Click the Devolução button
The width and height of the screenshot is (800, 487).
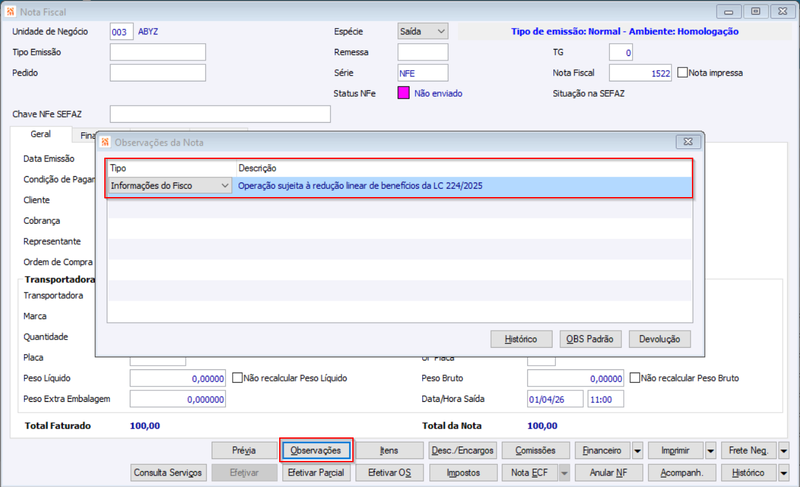(x=660, y=339)
